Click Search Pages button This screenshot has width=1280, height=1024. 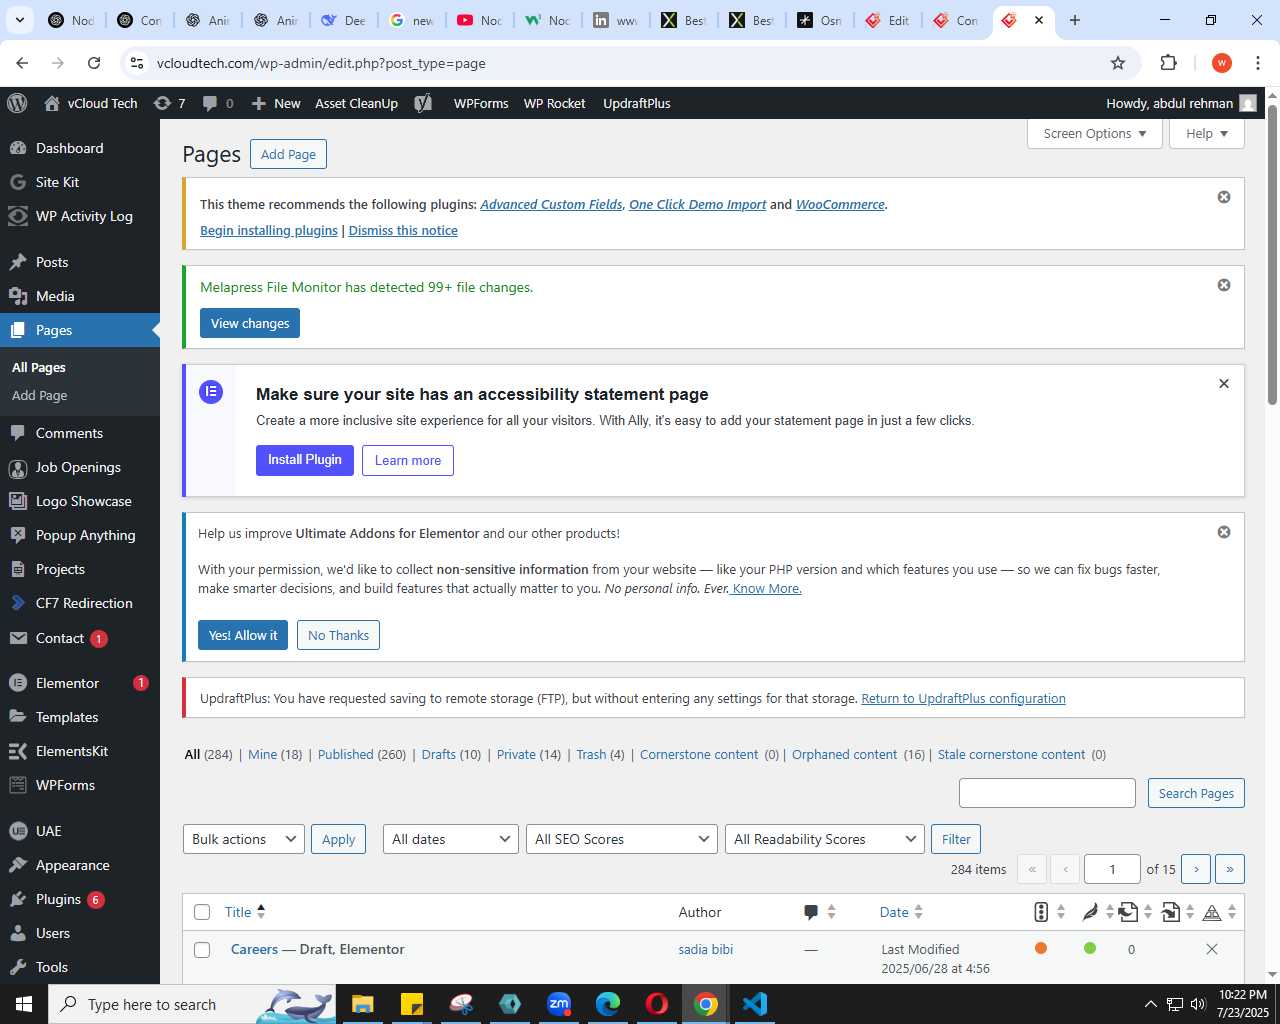[x=1196, y=793]
